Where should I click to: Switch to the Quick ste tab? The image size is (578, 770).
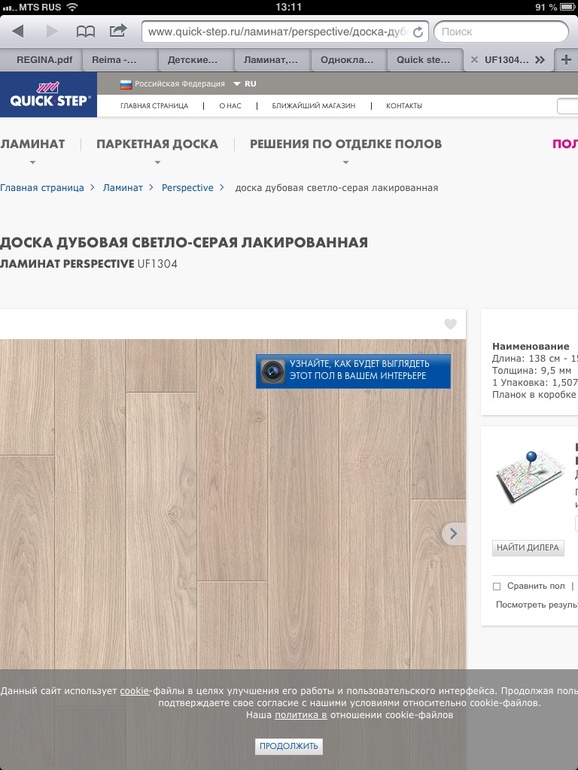click(x=425, y=60)
